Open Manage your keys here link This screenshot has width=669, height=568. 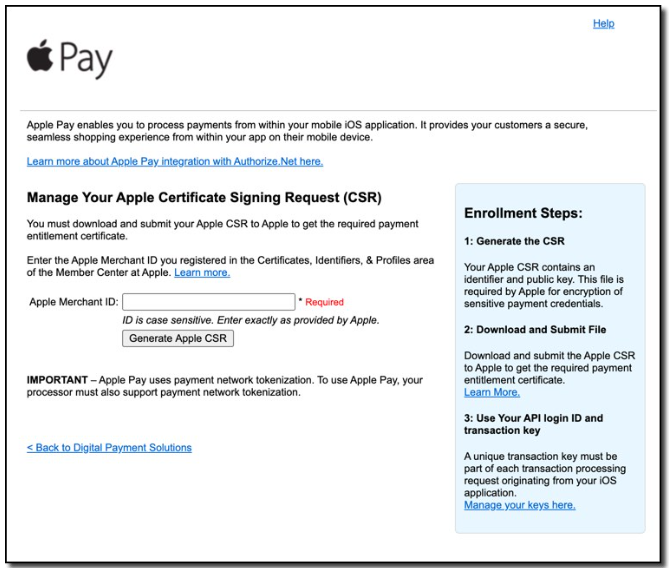tap(520, 505)
